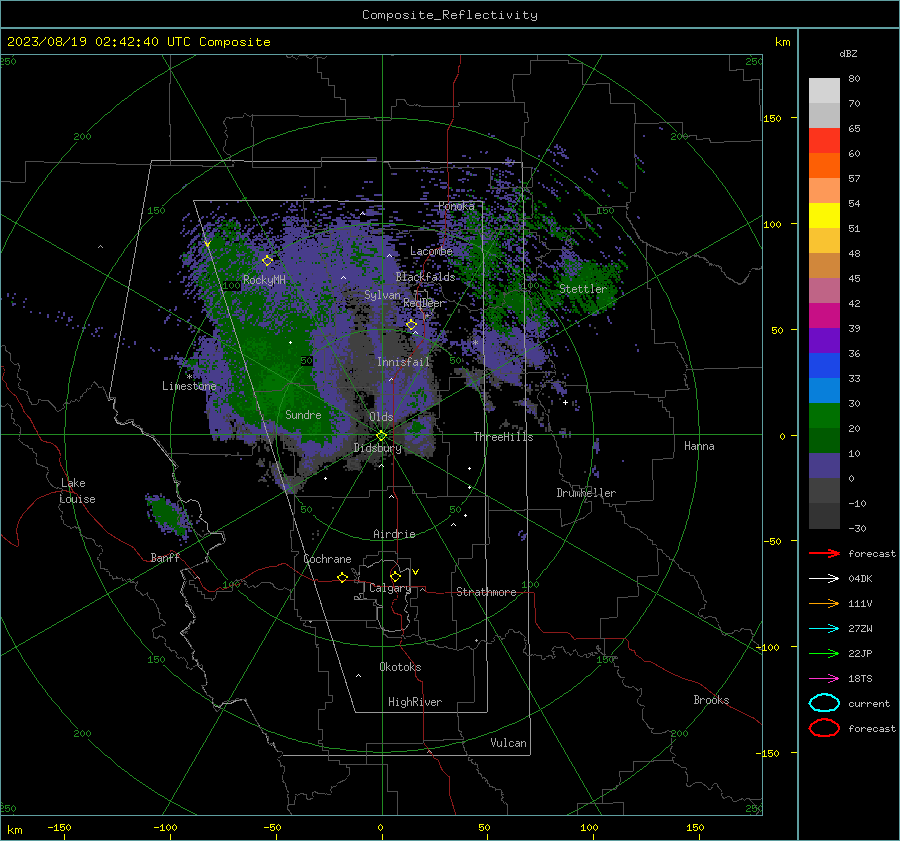
Task: Click the Vulcan map label
Action: click(508, 743)
